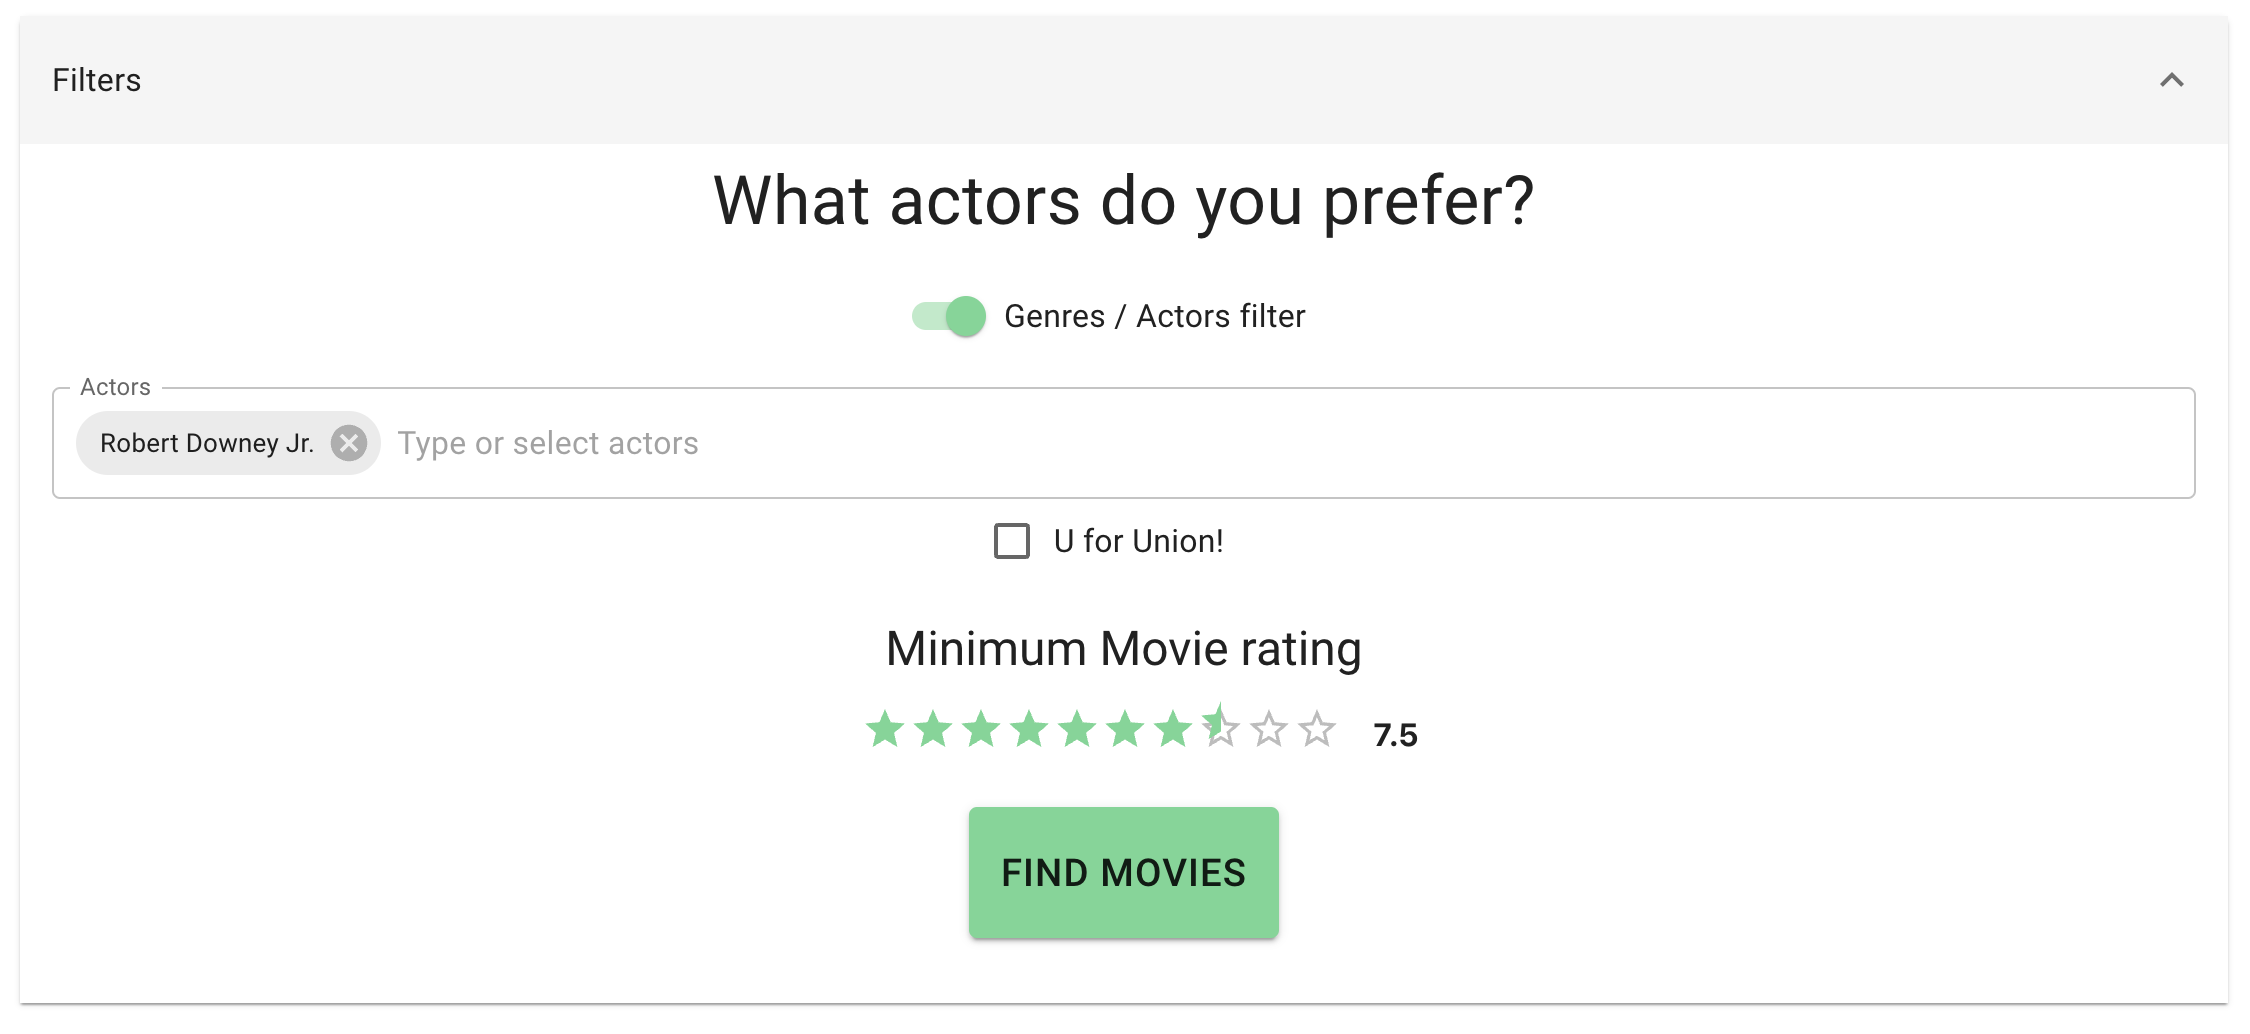Image resolution: width=2250 pixels, height=1034 pixels.
Task: Select the half-filled eighth rating star
Action: click(x=1221, y=729)
